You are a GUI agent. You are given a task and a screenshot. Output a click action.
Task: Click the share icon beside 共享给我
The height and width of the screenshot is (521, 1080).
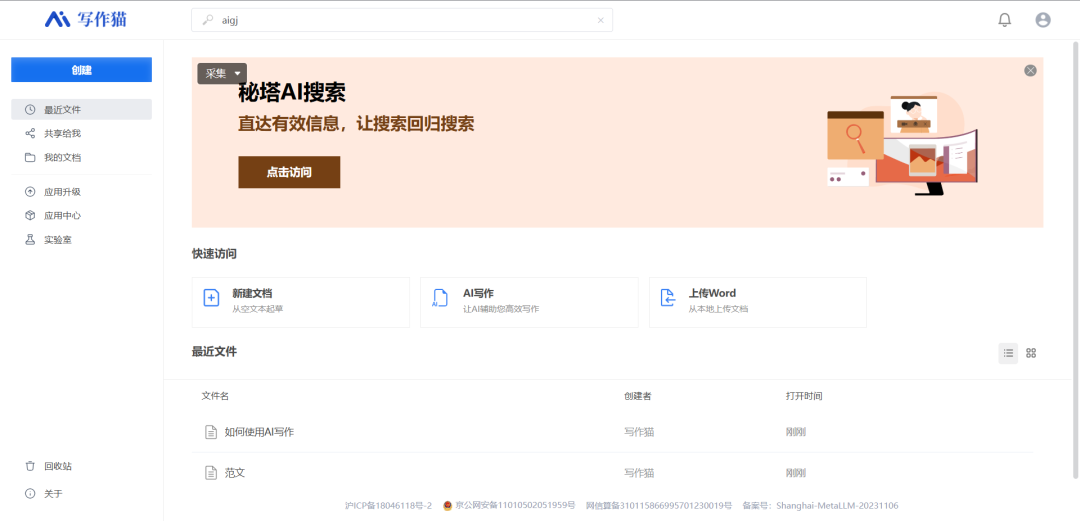[x=30, y=134]
